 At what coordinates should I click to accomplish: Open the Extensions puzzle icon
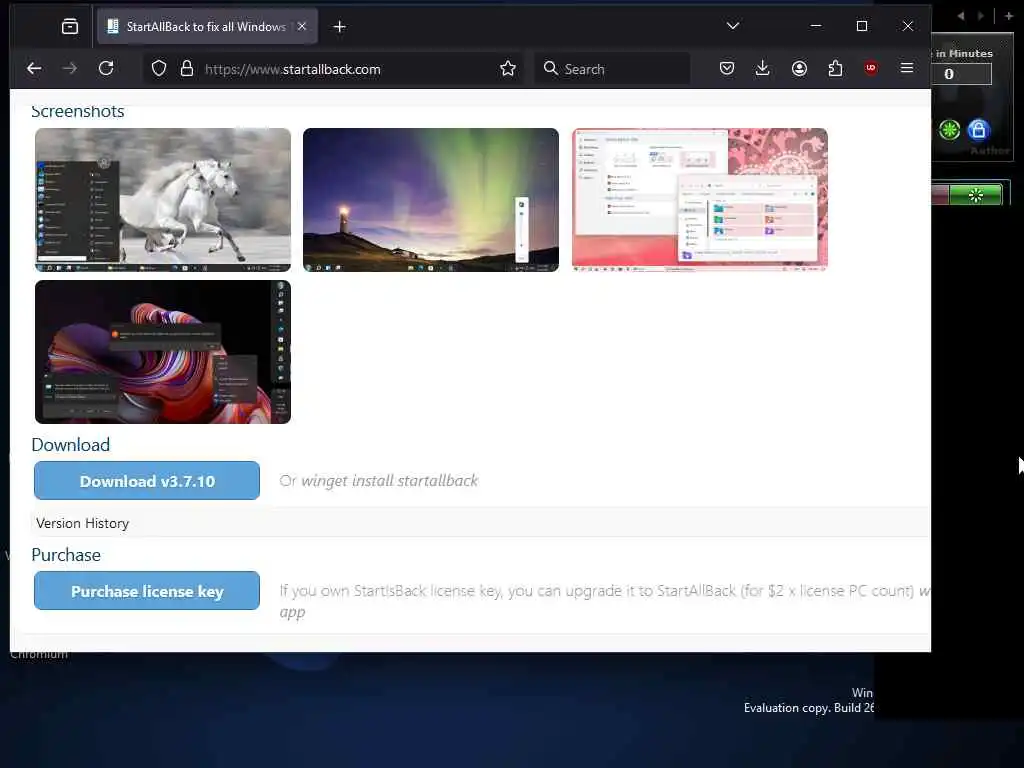click(x=835, y=68)
